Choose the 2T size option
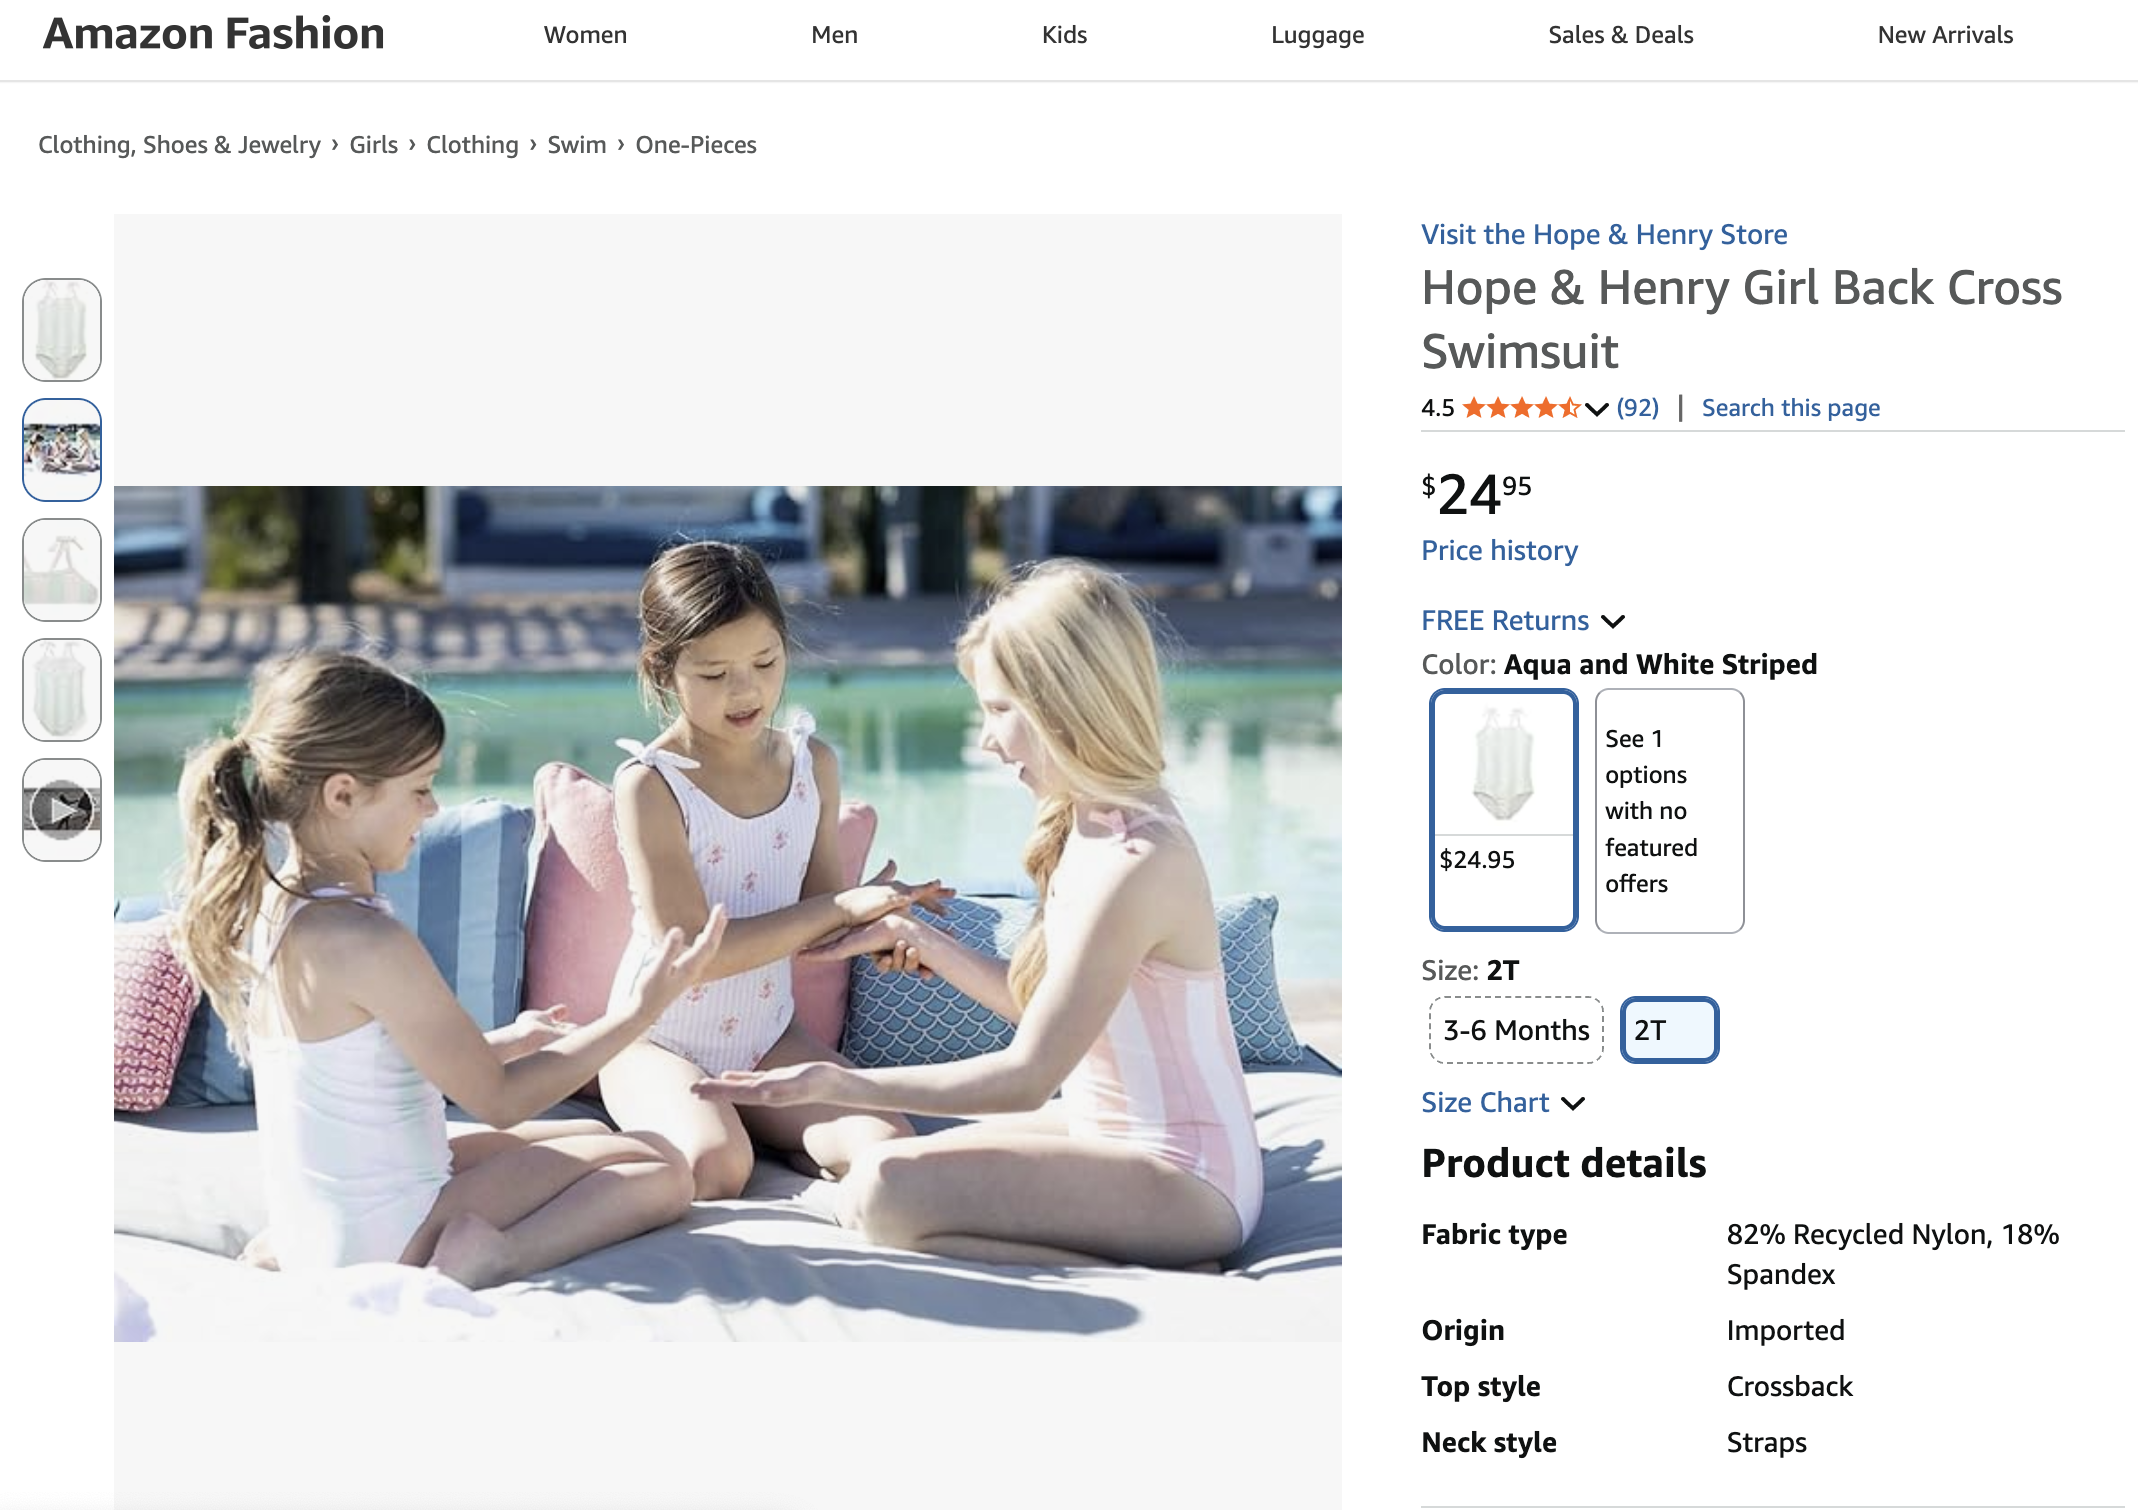This screenshot has height=1510, width=2138. pyautogui.click(x=1668, y=1030)
